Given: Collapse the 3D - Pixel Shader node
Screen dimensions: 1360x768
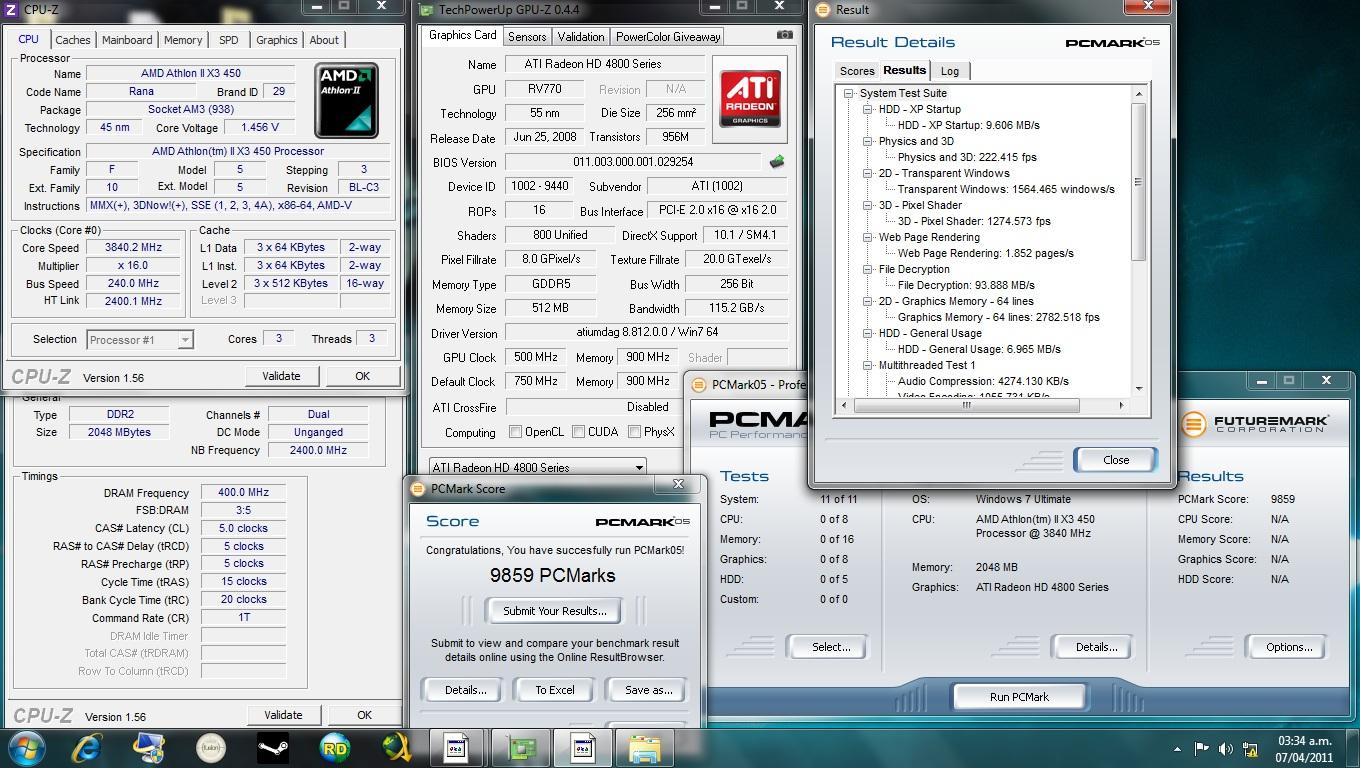Looking at the screenshot, I should (x=868, y=205).
